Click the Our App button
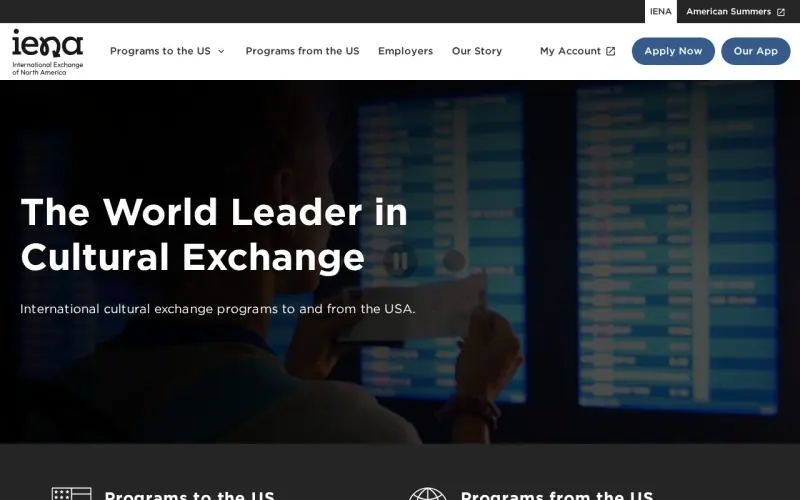 point(756,51)
